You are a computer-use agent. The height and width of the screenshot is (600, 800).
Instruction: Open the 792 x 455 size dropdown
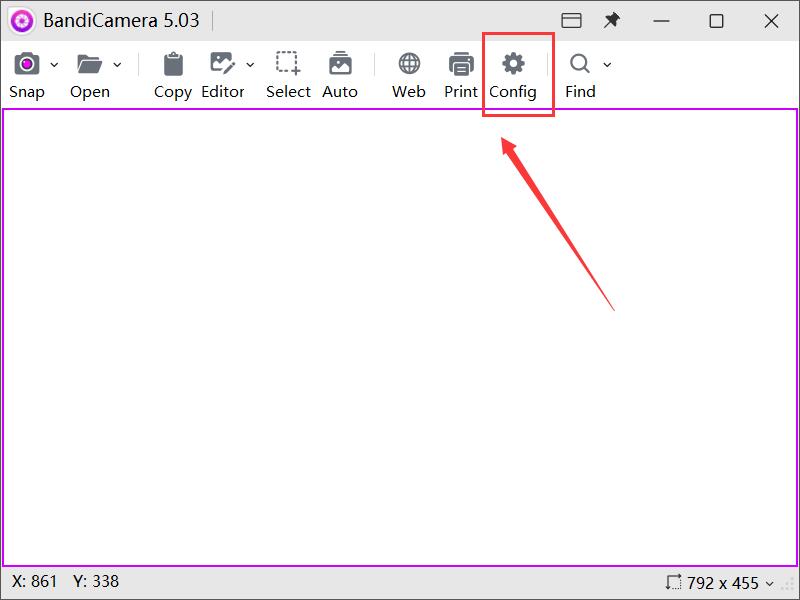(720, 582)
